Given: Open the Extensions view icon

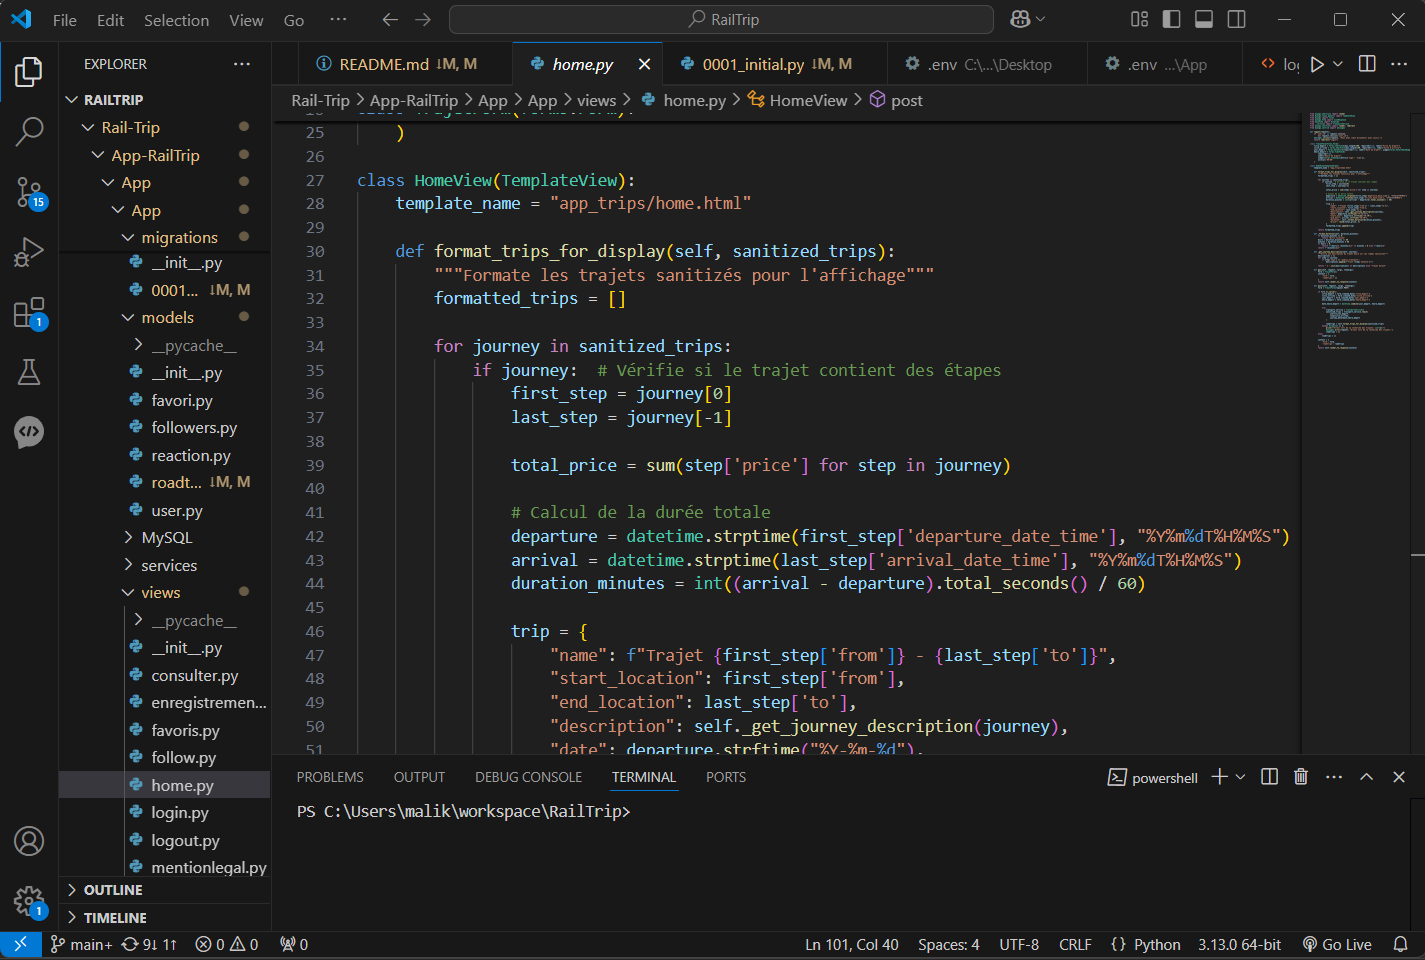Looking at the screenshot, I should [x=29, y=313].
